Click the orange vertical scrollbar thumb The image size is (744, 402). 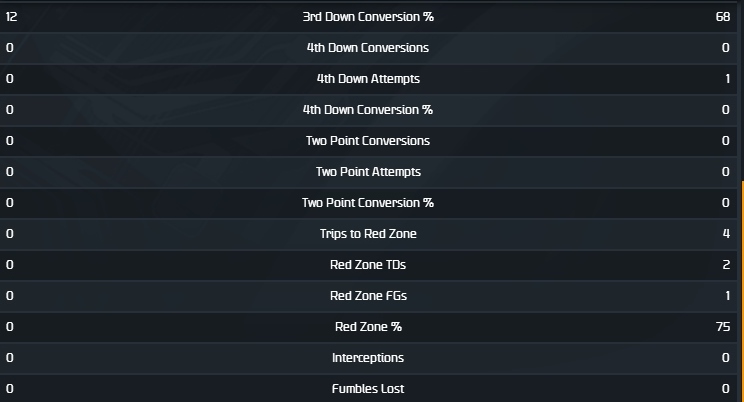point(741,290)
